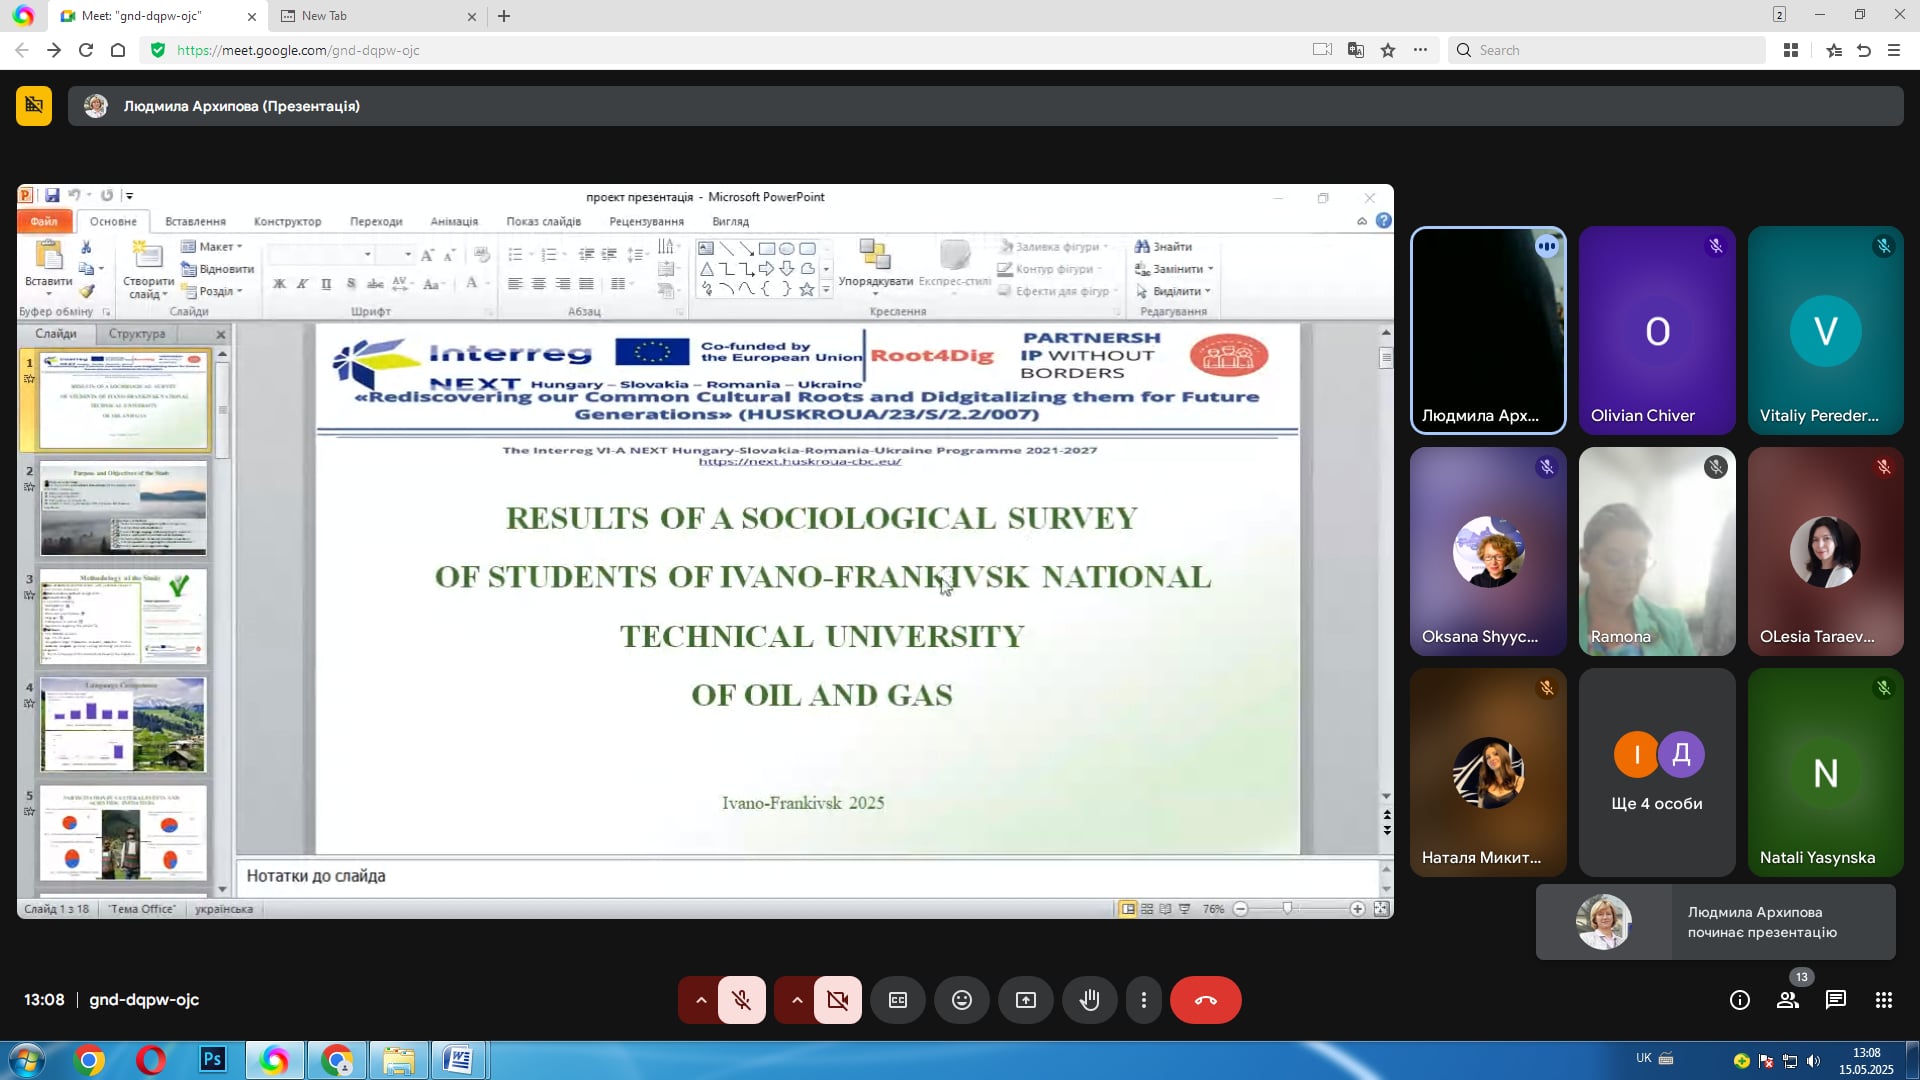Click zoom in plus in PowerPoint status bar
The height and width of the screenshot is (1080, 1920).
pyautogui.click(x=1357, y=909)
